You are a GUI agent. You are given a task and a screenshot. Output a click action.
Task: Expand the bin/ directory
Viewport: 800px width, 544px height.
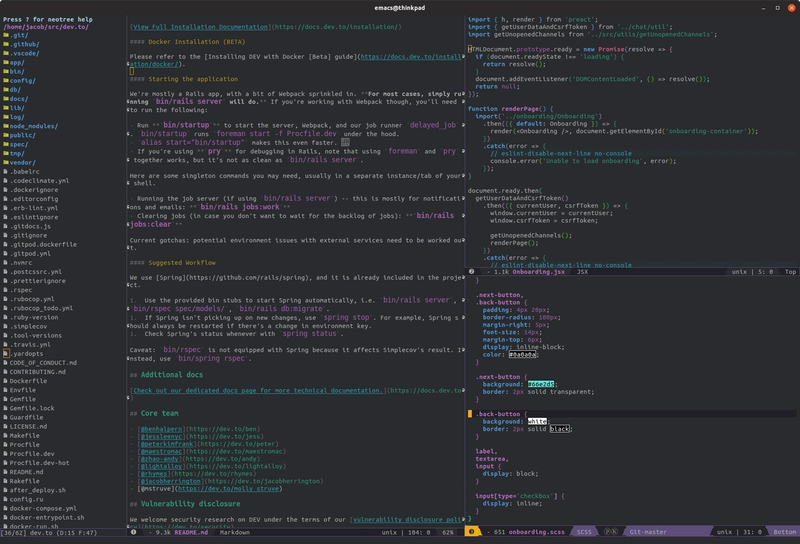[17, 72]
